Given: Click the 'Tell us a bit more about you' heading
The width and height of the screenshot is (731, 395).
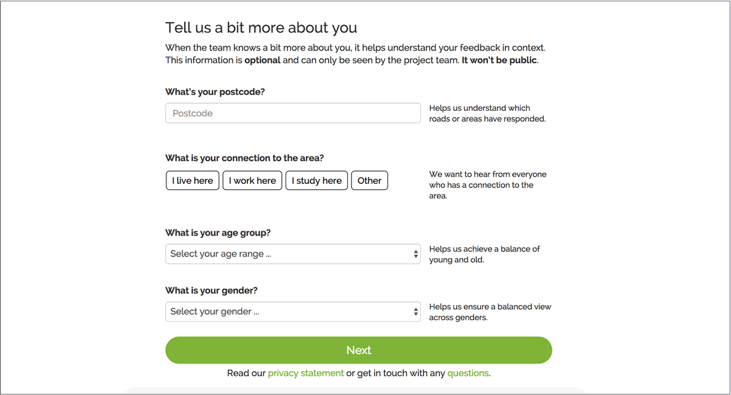Looking at the screenshot, I should 261,28.
